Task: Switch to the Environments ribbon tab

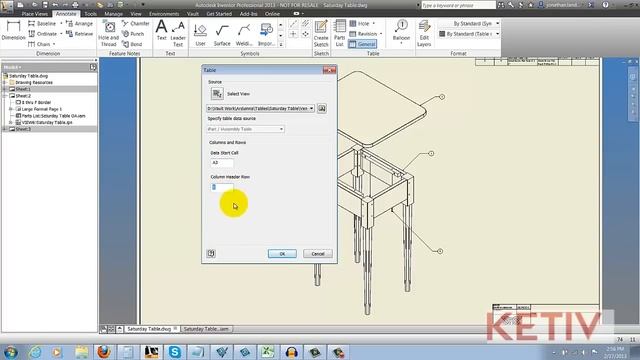Action: (x=164, y=14)
